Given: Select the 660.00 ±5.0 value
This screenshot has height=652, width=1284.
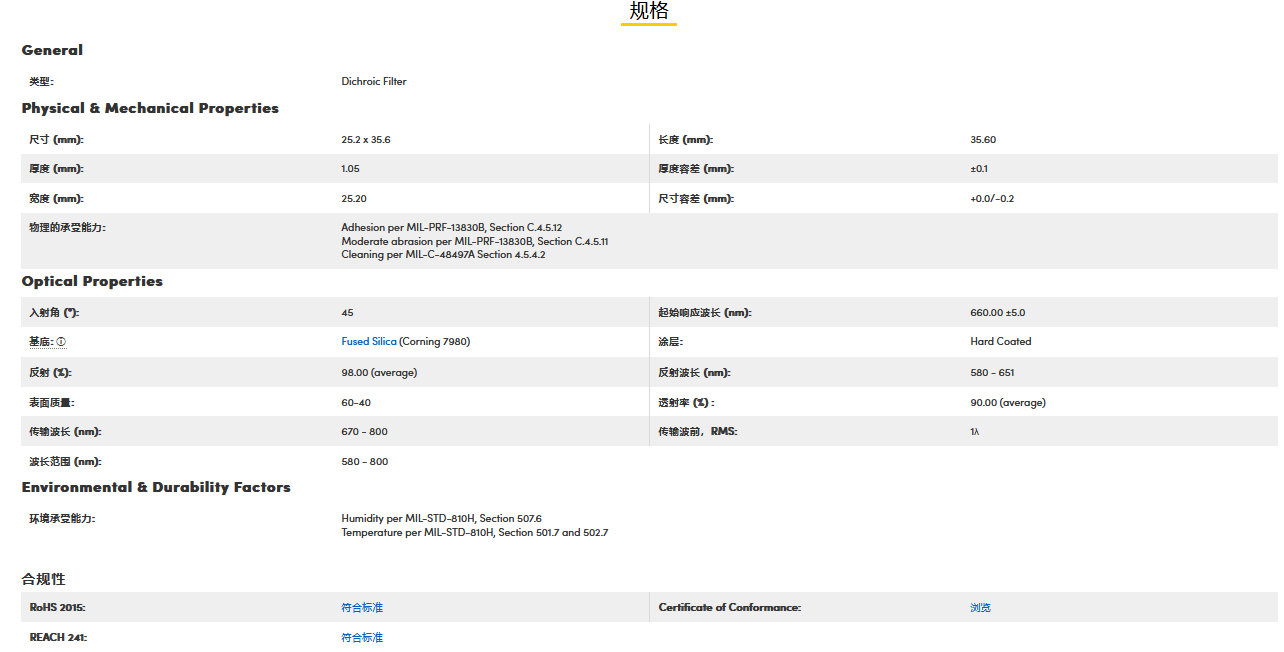Looking at the screenshot, I should (998, 313).
